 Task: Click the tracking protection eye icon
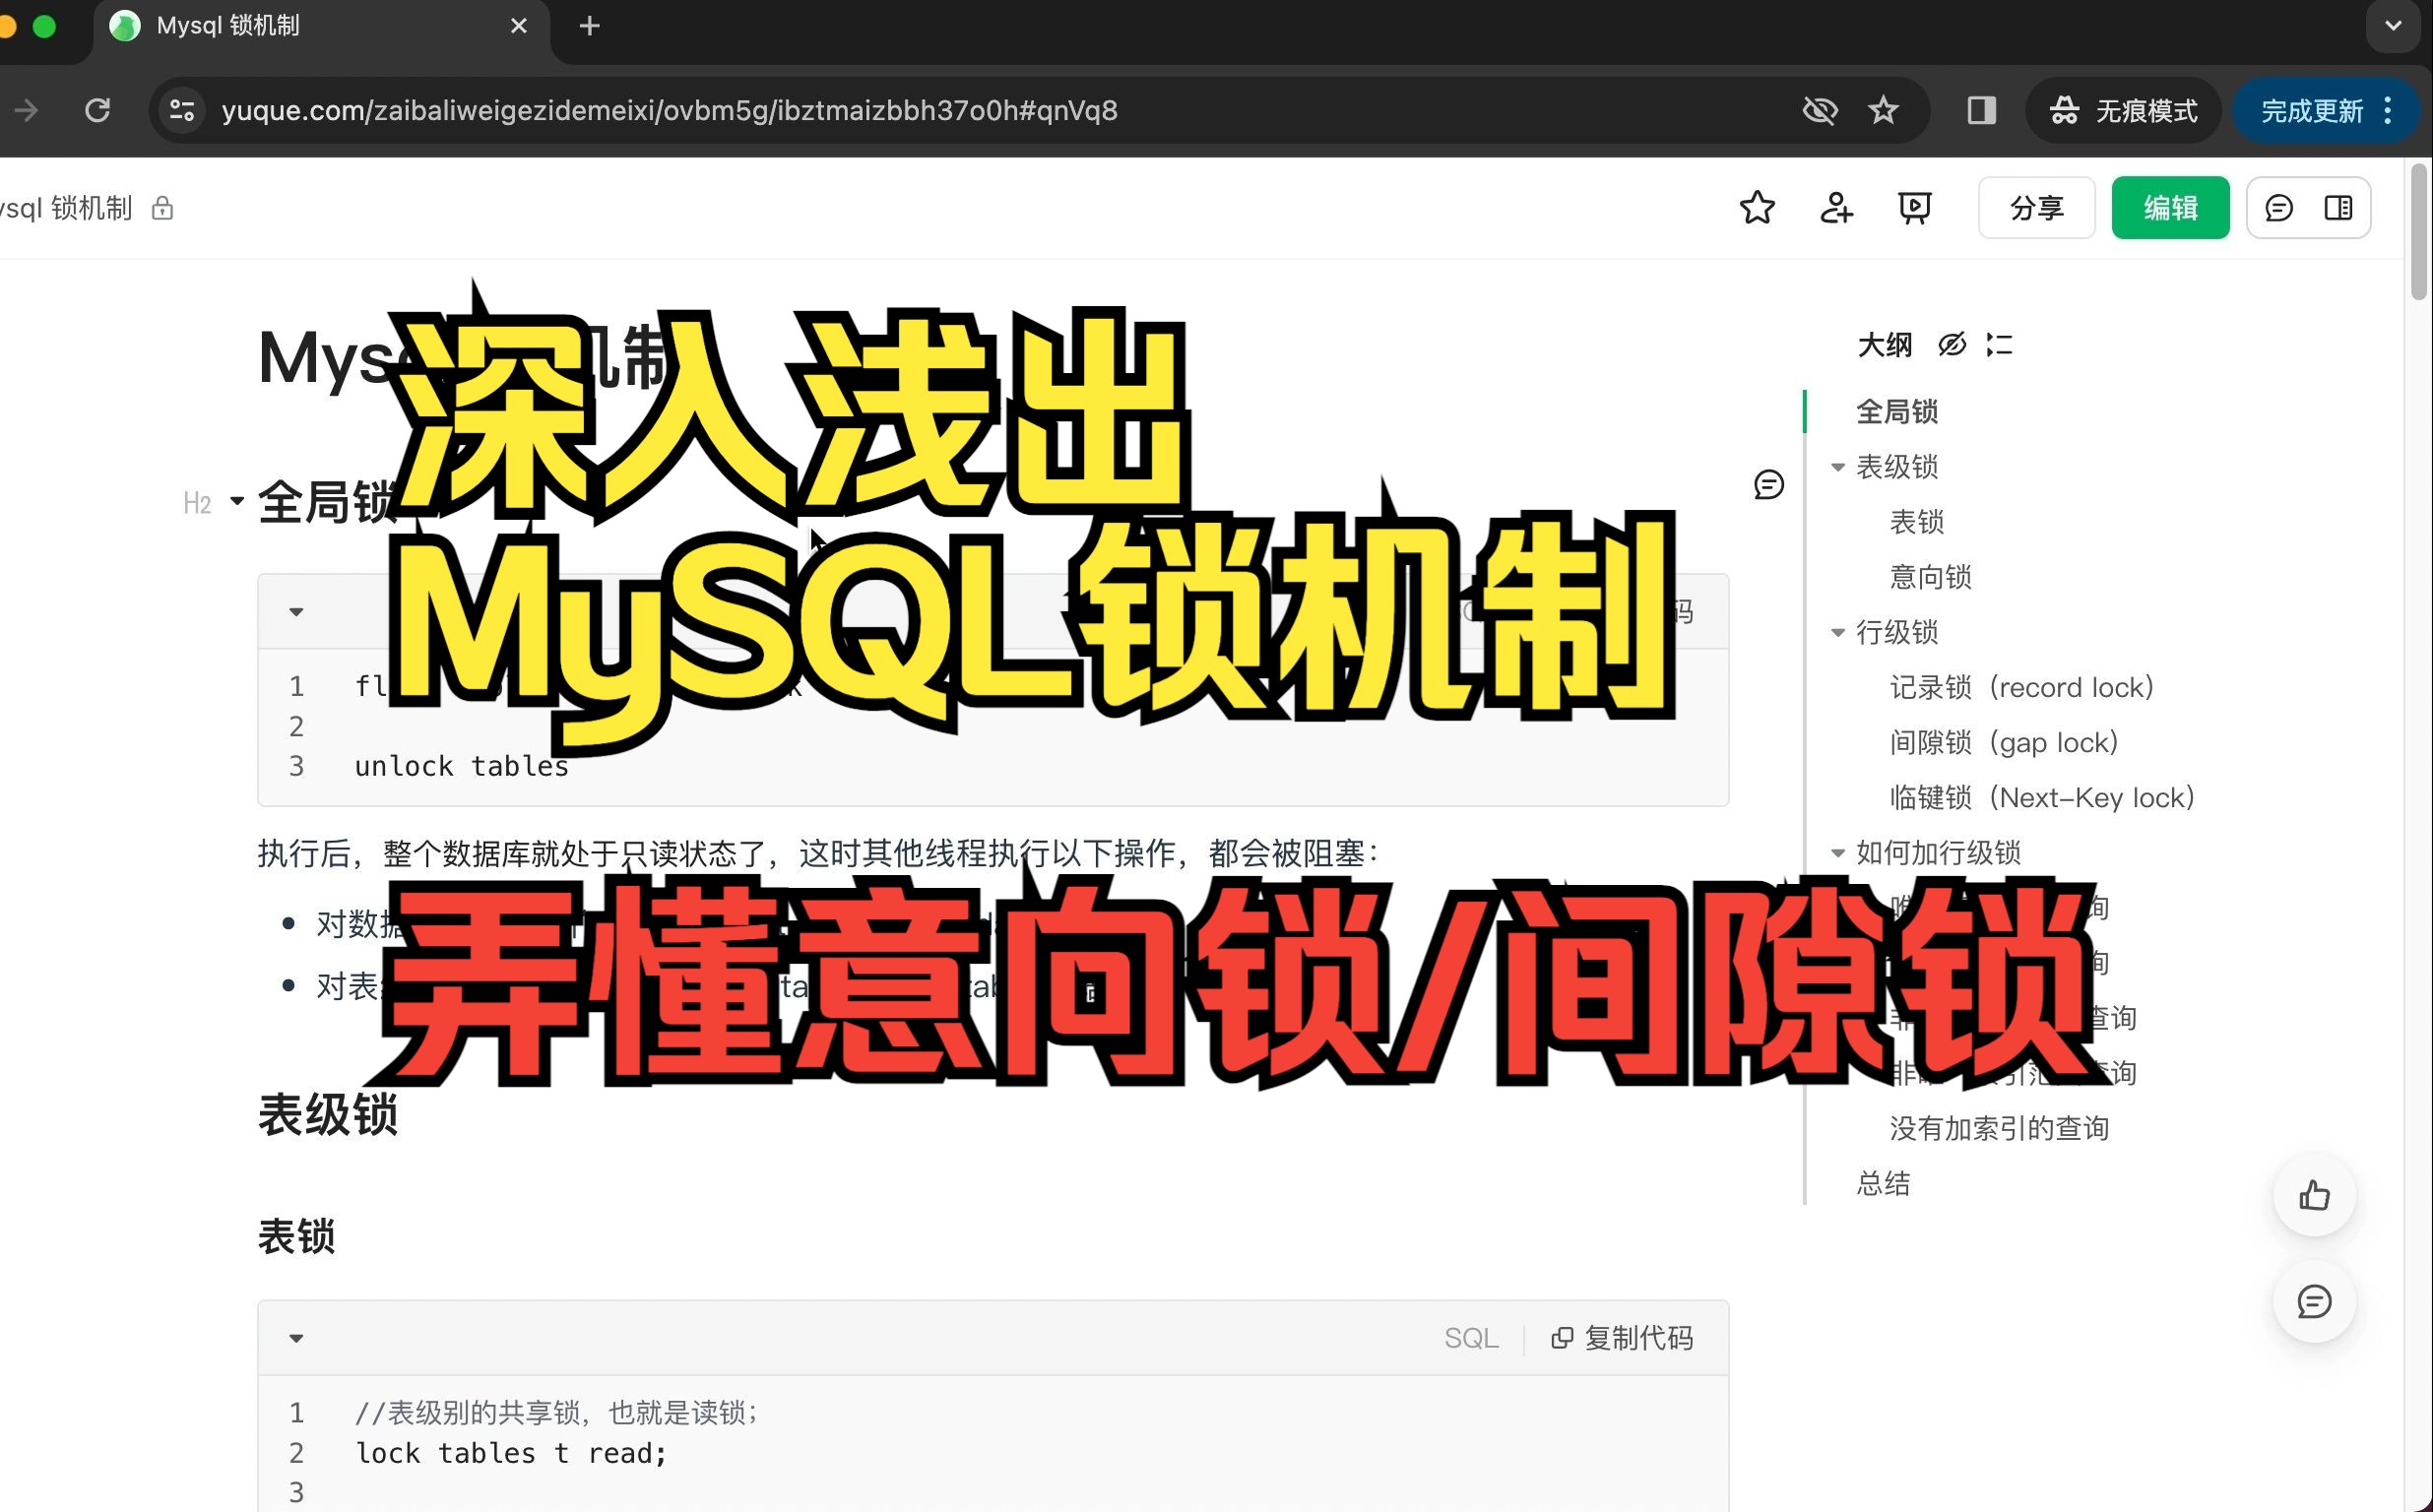tap(1819, 110)
